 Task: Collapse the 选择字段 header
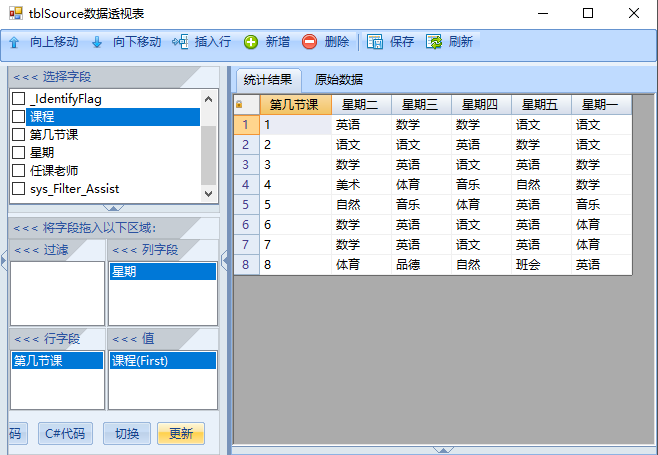click(114, 77)
